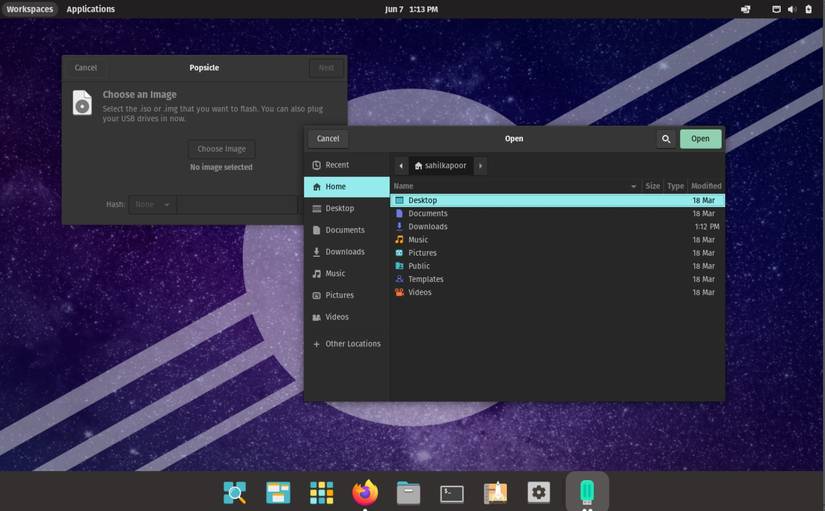Open the Files manager from dock

[x=408, y=493]
